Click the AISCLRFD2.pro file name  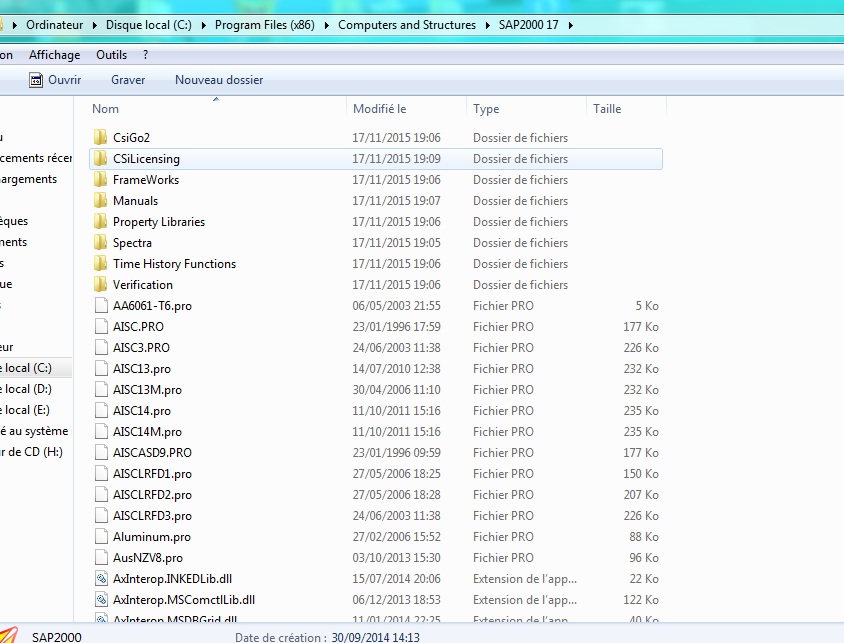point(152,494)
